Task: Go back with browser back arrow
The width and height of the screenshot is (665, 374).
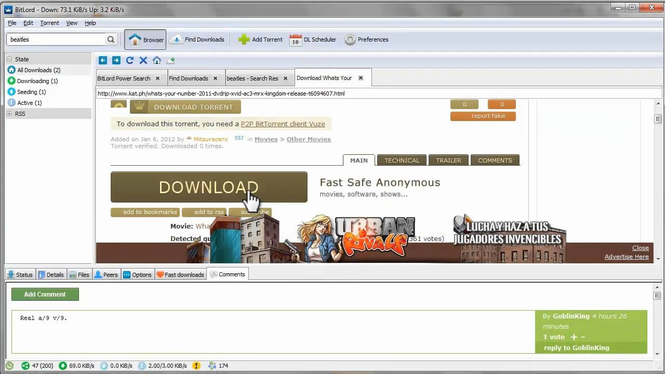Action: [x=103, y=60]
